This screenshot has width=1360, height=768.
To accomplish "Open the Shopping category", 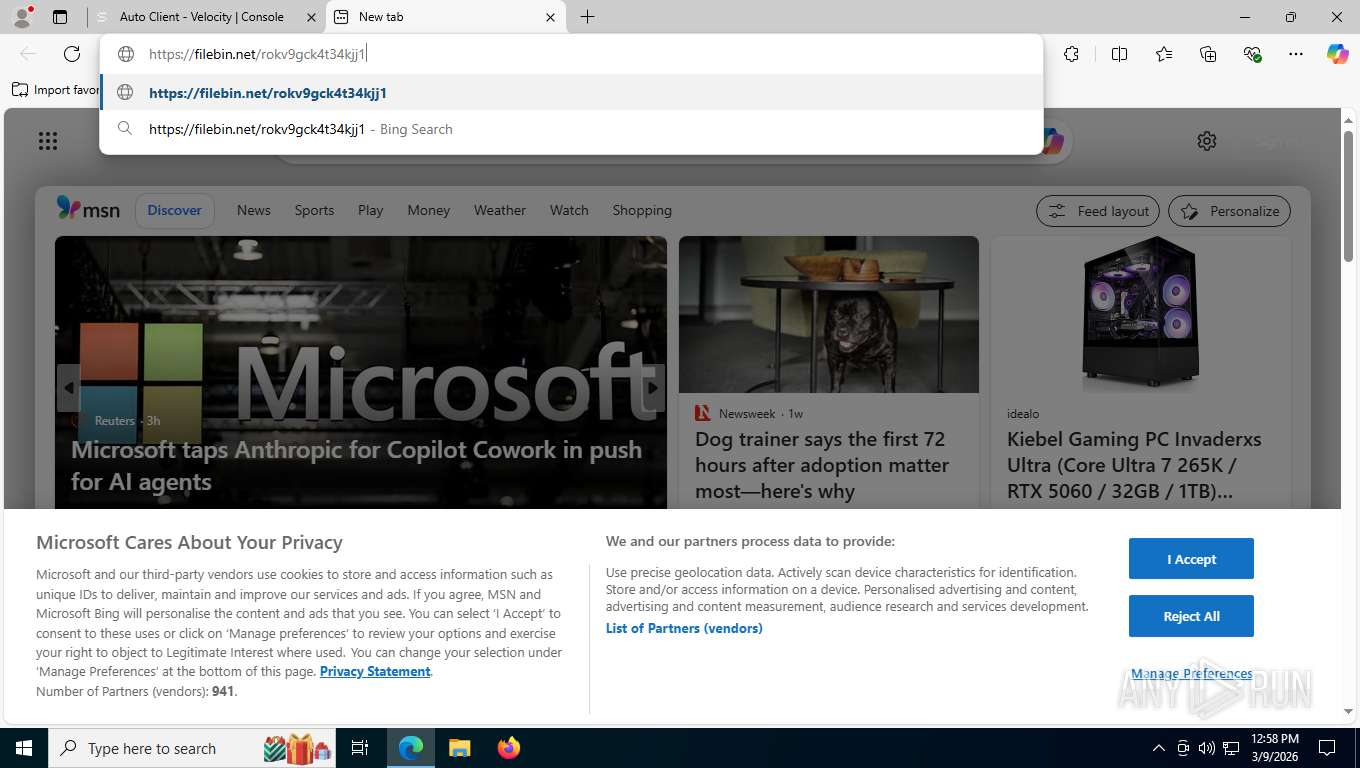I will [x=642, y=210].
